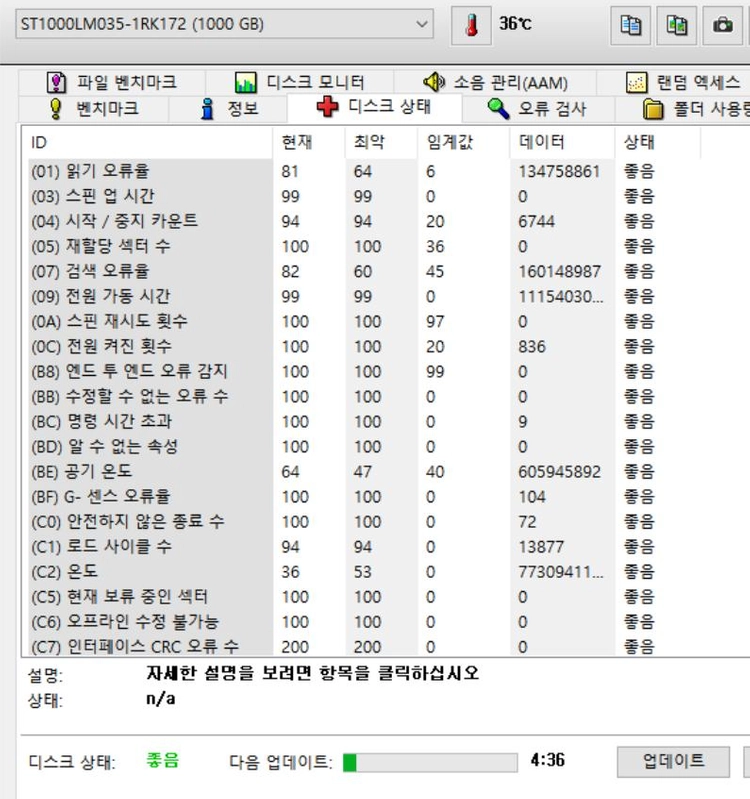Click the 현재 column header
The height and width of the screenshot is (799, 750).
click(x=309, y=143)
